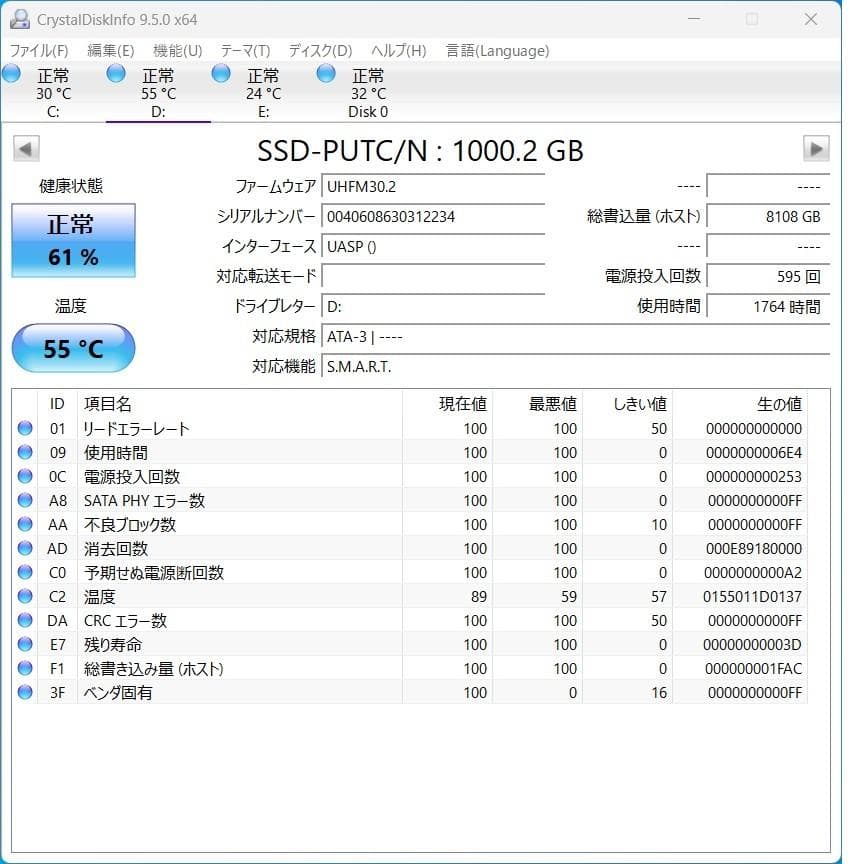
Task: Click status orb for drive D:
Action: coord(116,73)
